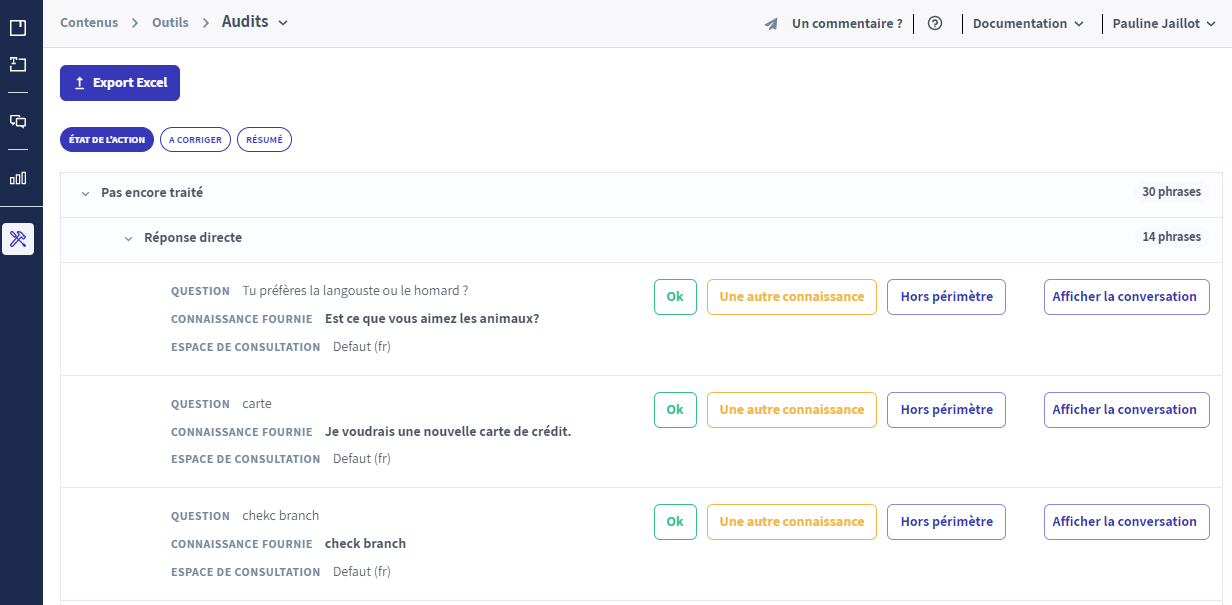This screenshot has width=1232, height=605.
Task: Collapse the 'Pas encore traité' section
Action: pos(85,193)
